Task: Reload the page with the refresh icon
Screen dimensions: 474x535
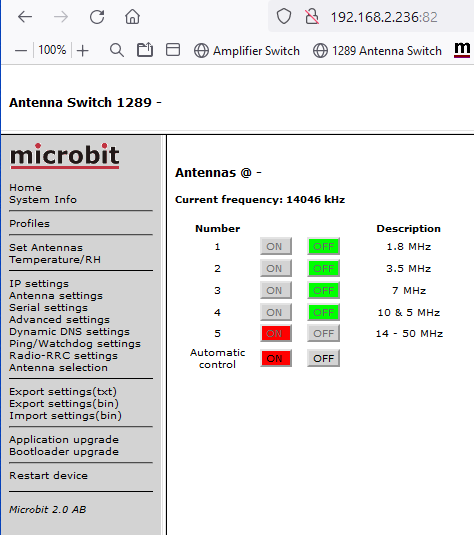Action: [x=97, y=16]
